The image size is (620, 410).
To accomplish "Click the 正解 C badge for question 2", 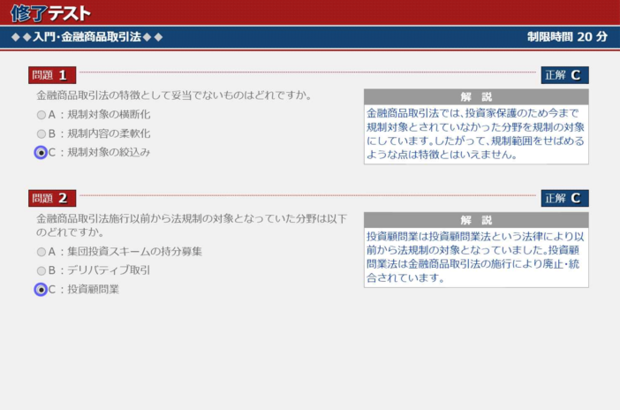I will (565, 198).
